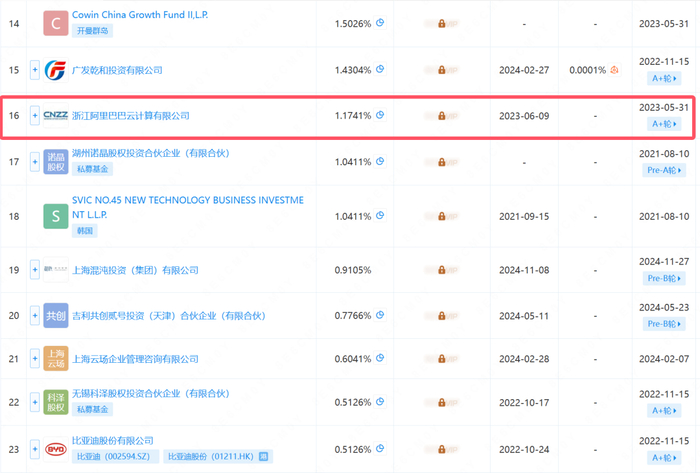Open shareholding chart icon next to 0.7766%

point(380,315)
